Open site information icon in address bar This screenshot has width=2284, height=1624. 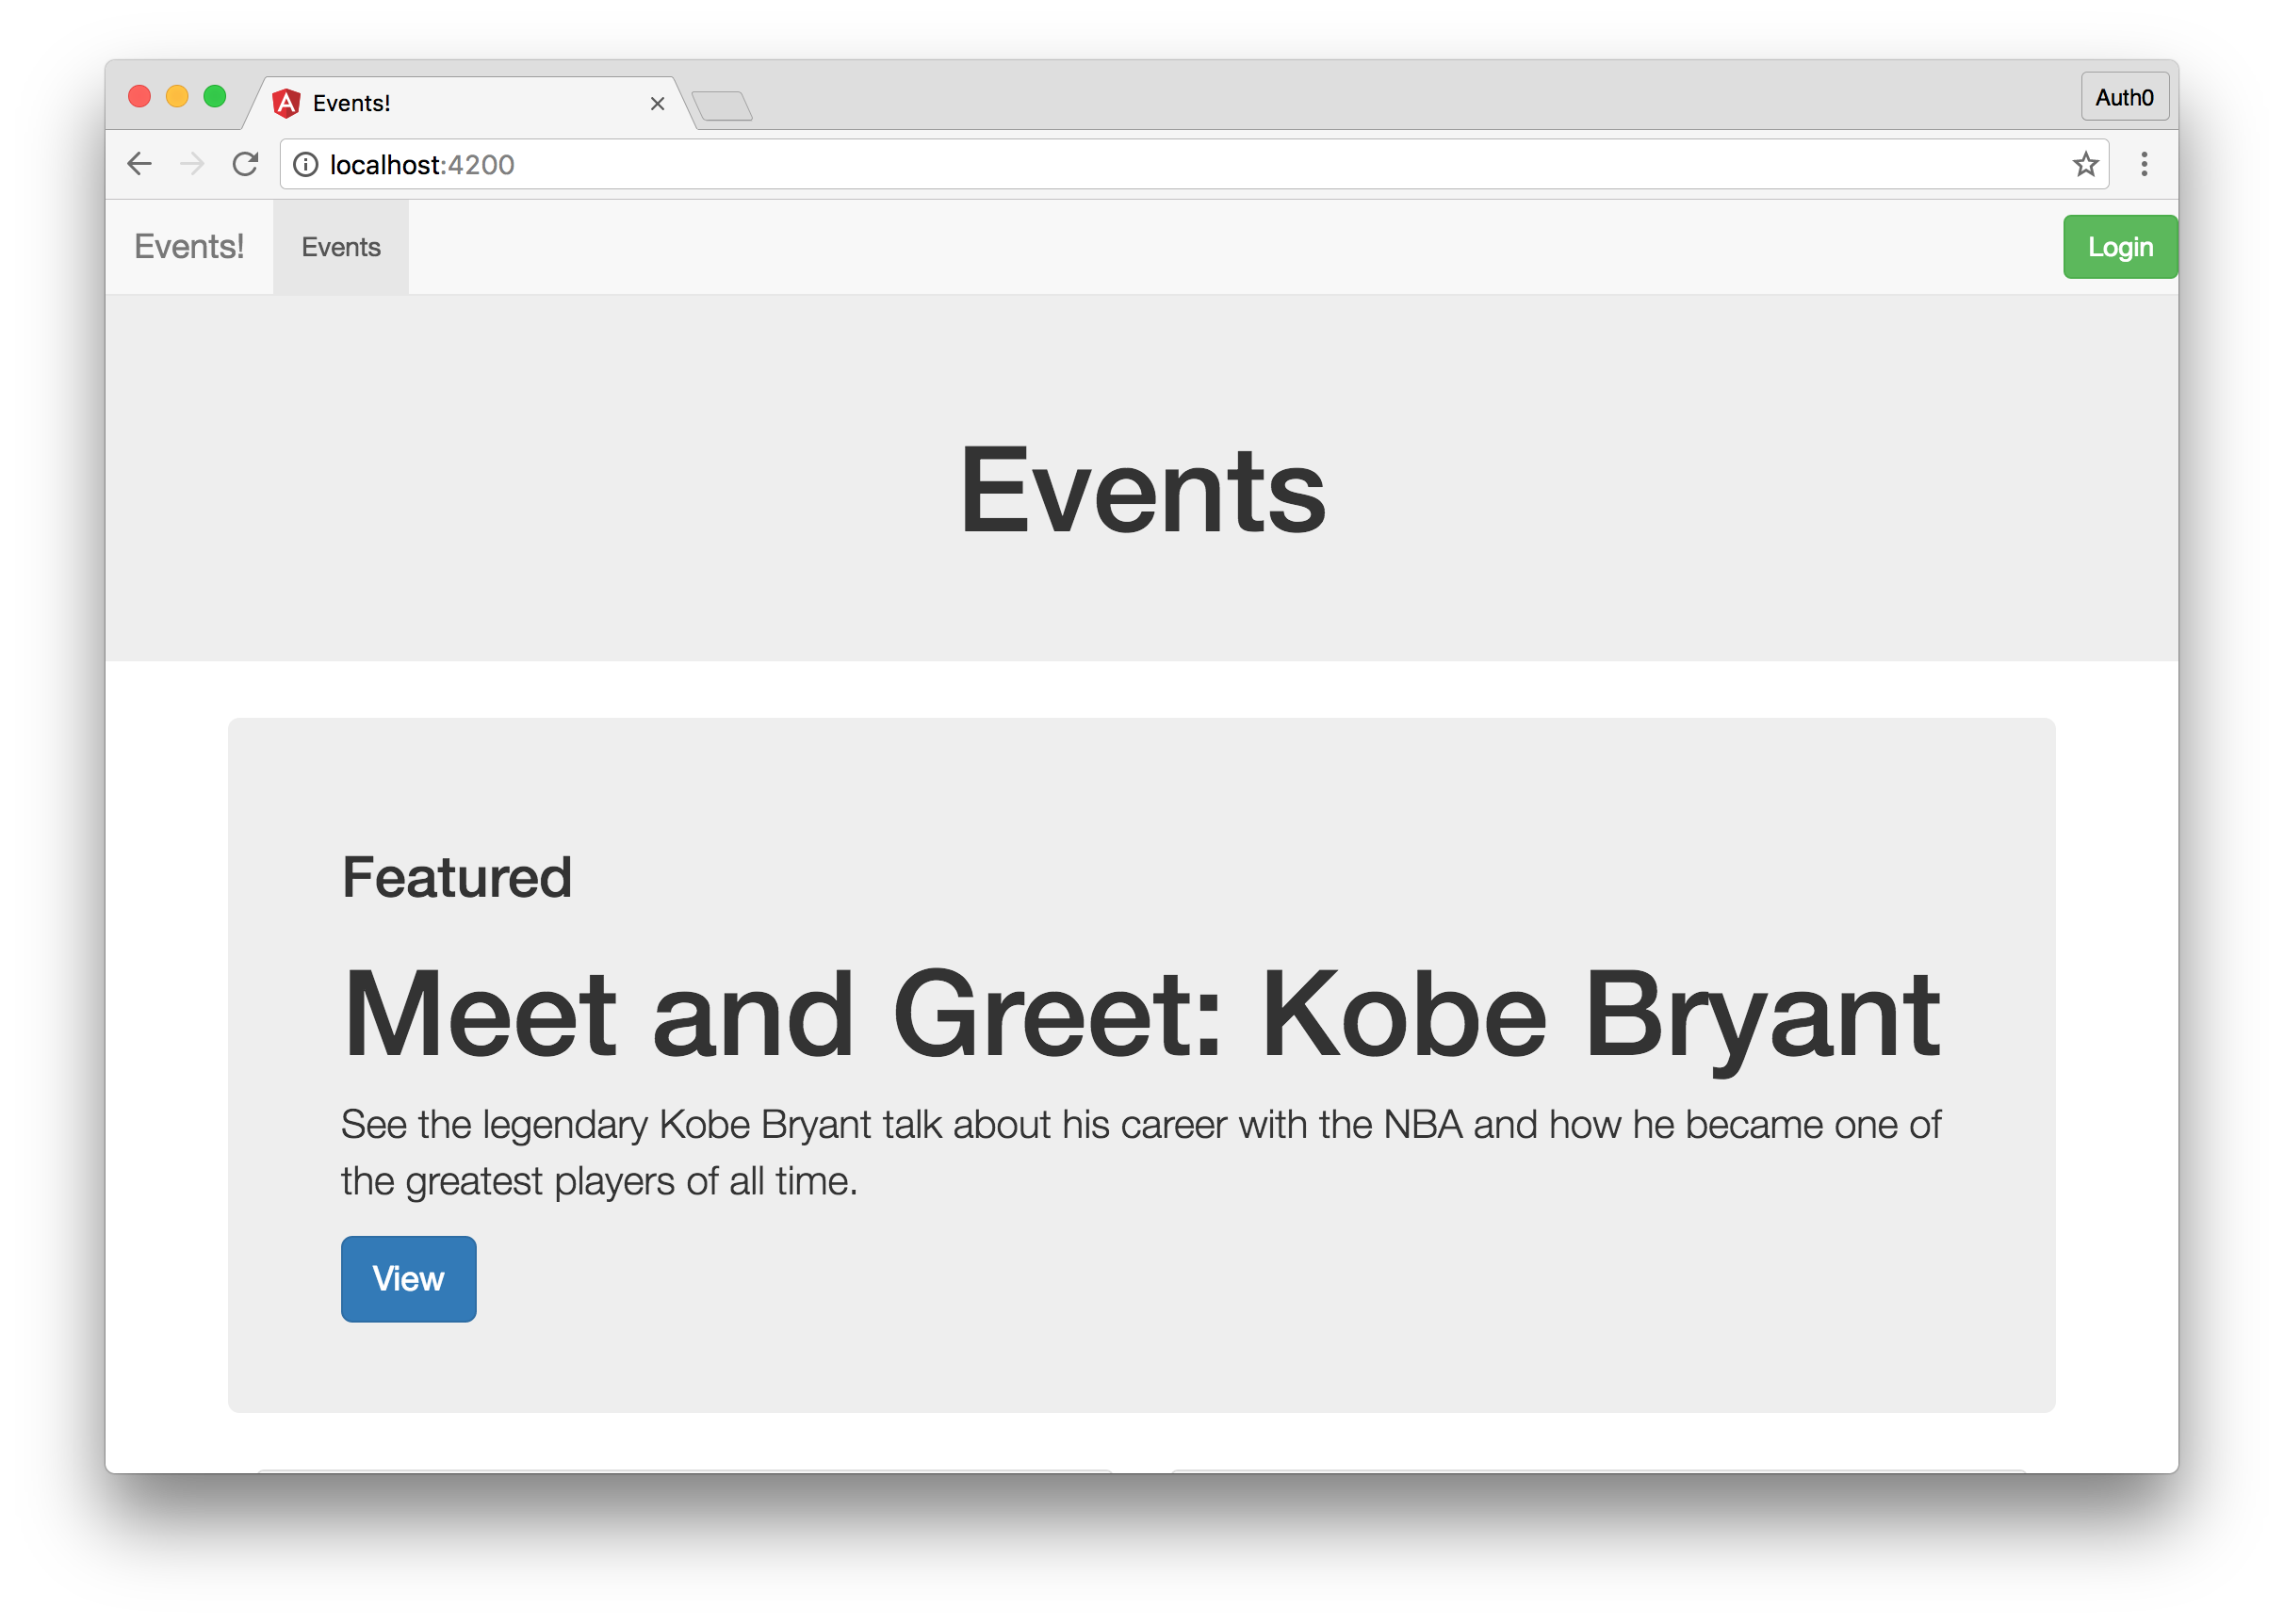coord(306,164)
